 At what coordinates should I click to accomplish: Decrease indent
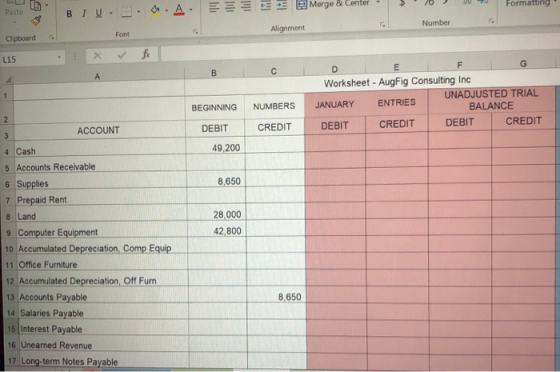pyautogui.click(x=265, y=5)
